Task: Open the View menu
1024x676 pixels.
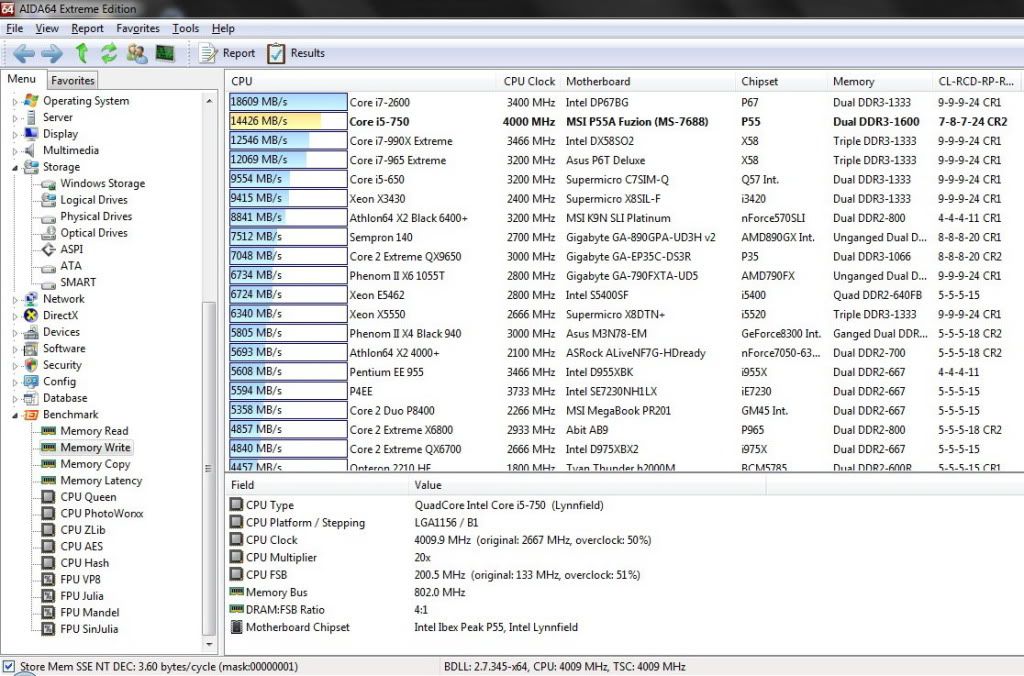Action: click(47, 28)
